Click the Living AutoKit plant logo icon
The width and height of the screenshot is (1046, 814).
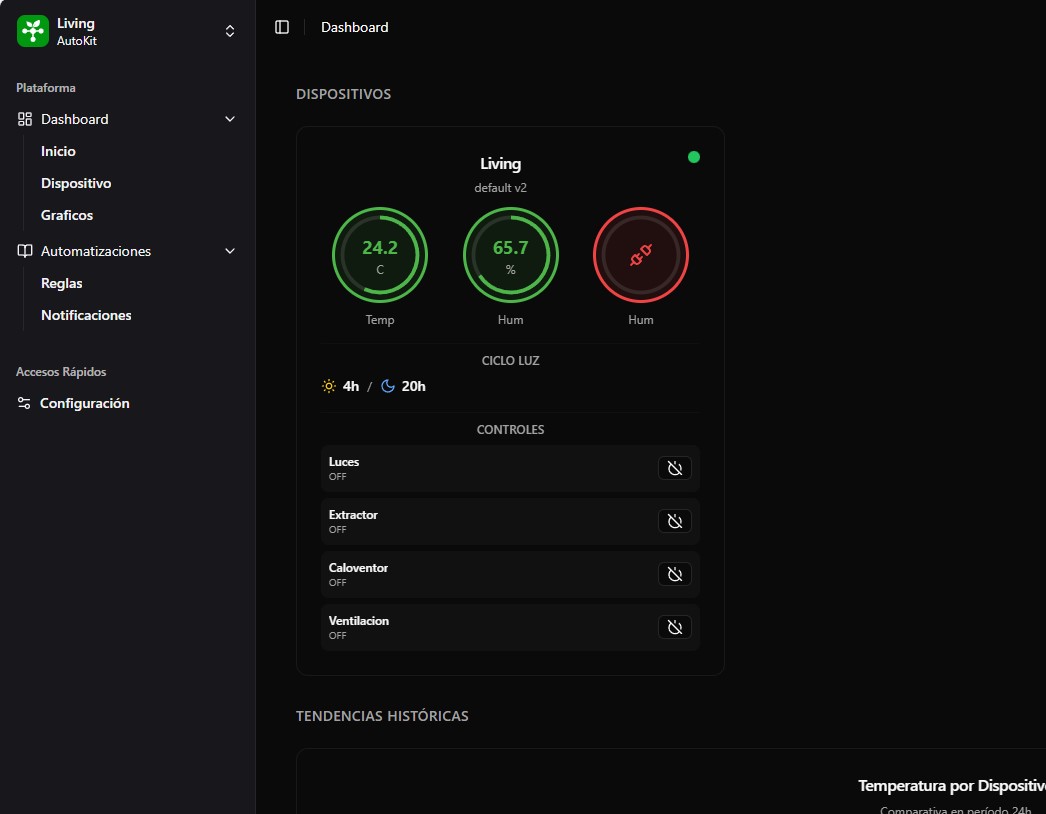click(33, 31)
